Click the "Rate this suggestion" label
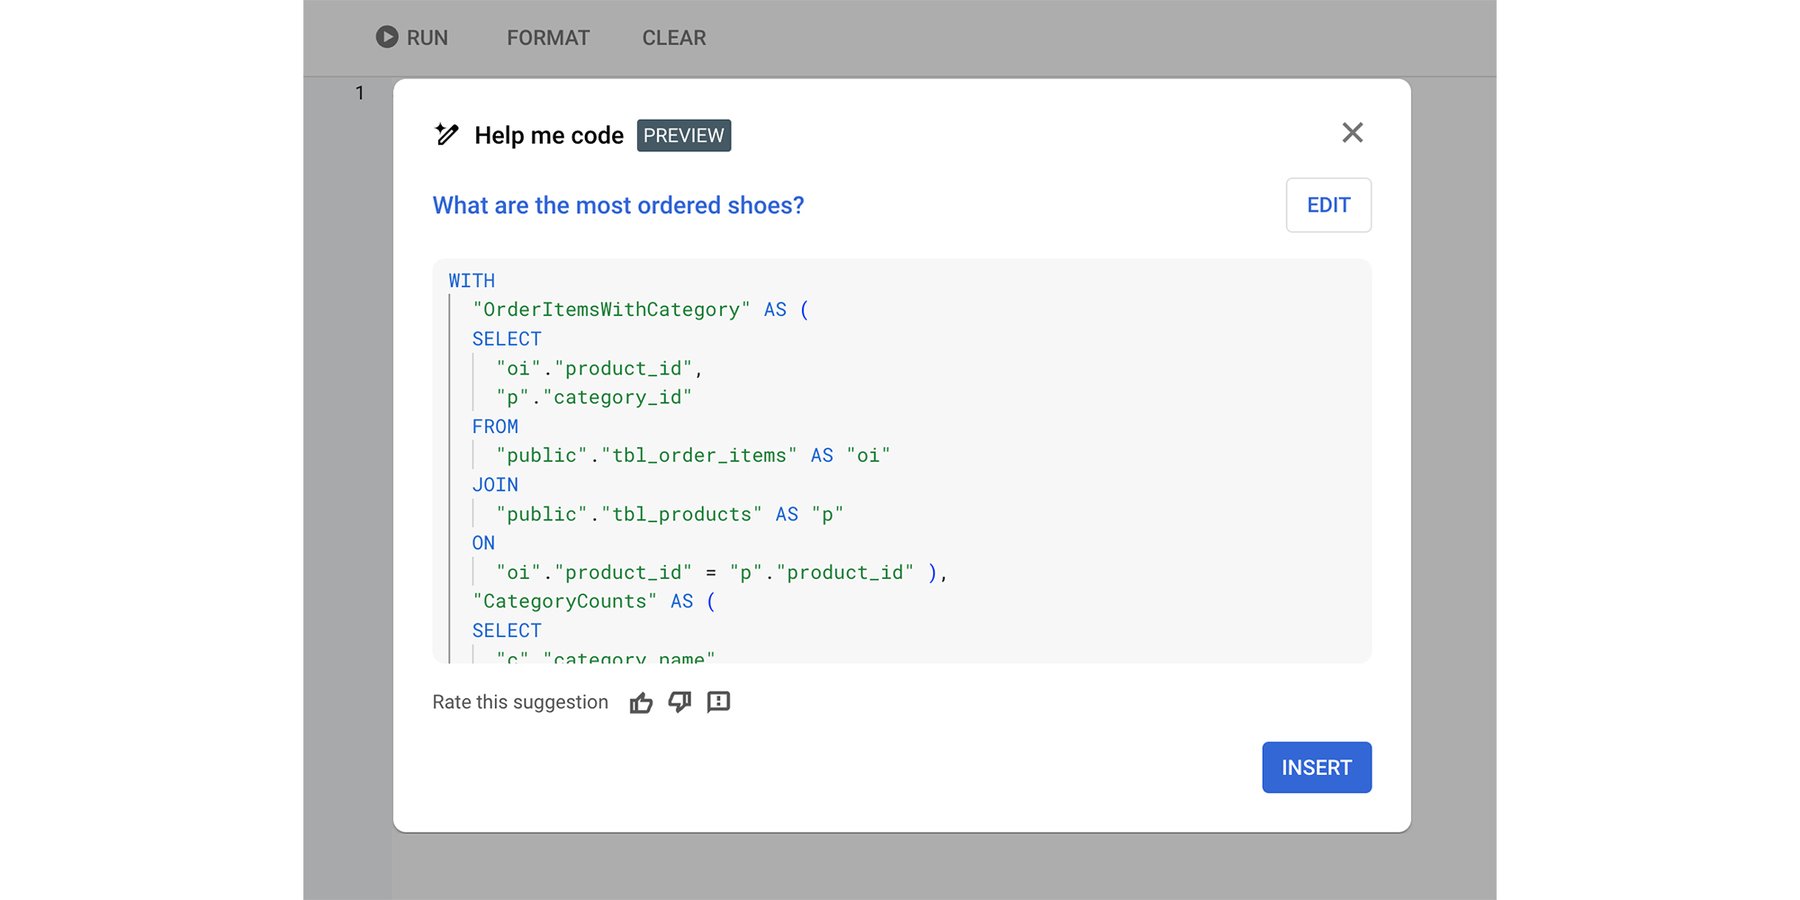 point(520,702)
